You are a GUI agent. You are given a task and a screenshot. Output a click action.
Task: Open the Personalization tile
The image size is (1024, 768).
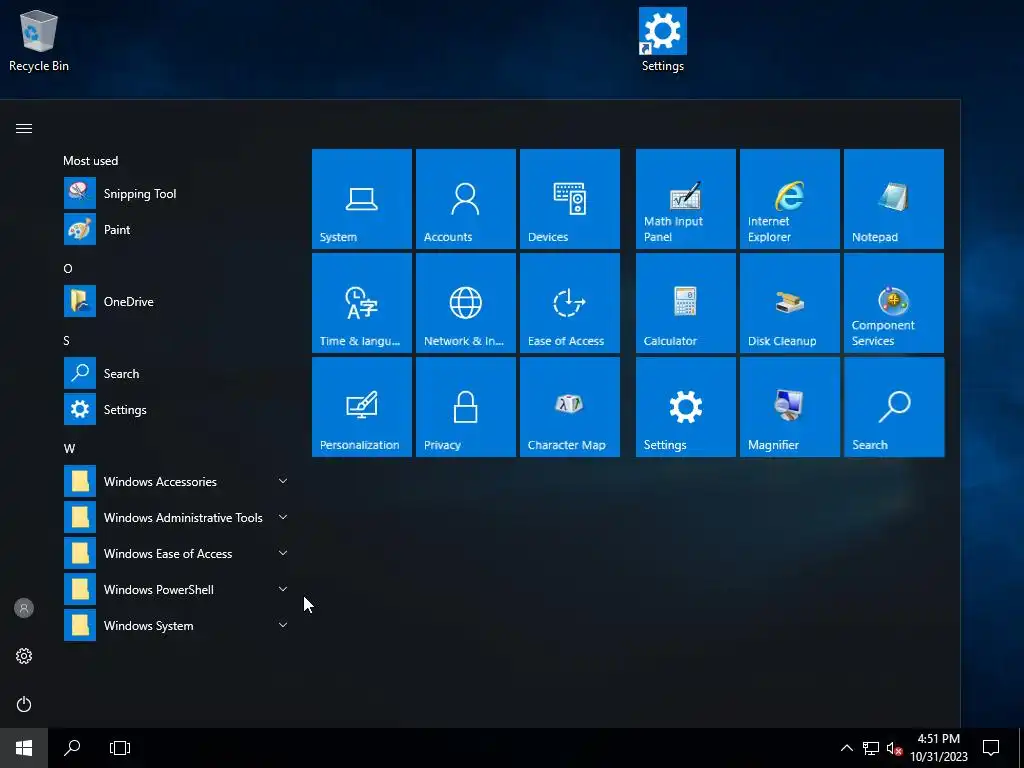point(362,406)
